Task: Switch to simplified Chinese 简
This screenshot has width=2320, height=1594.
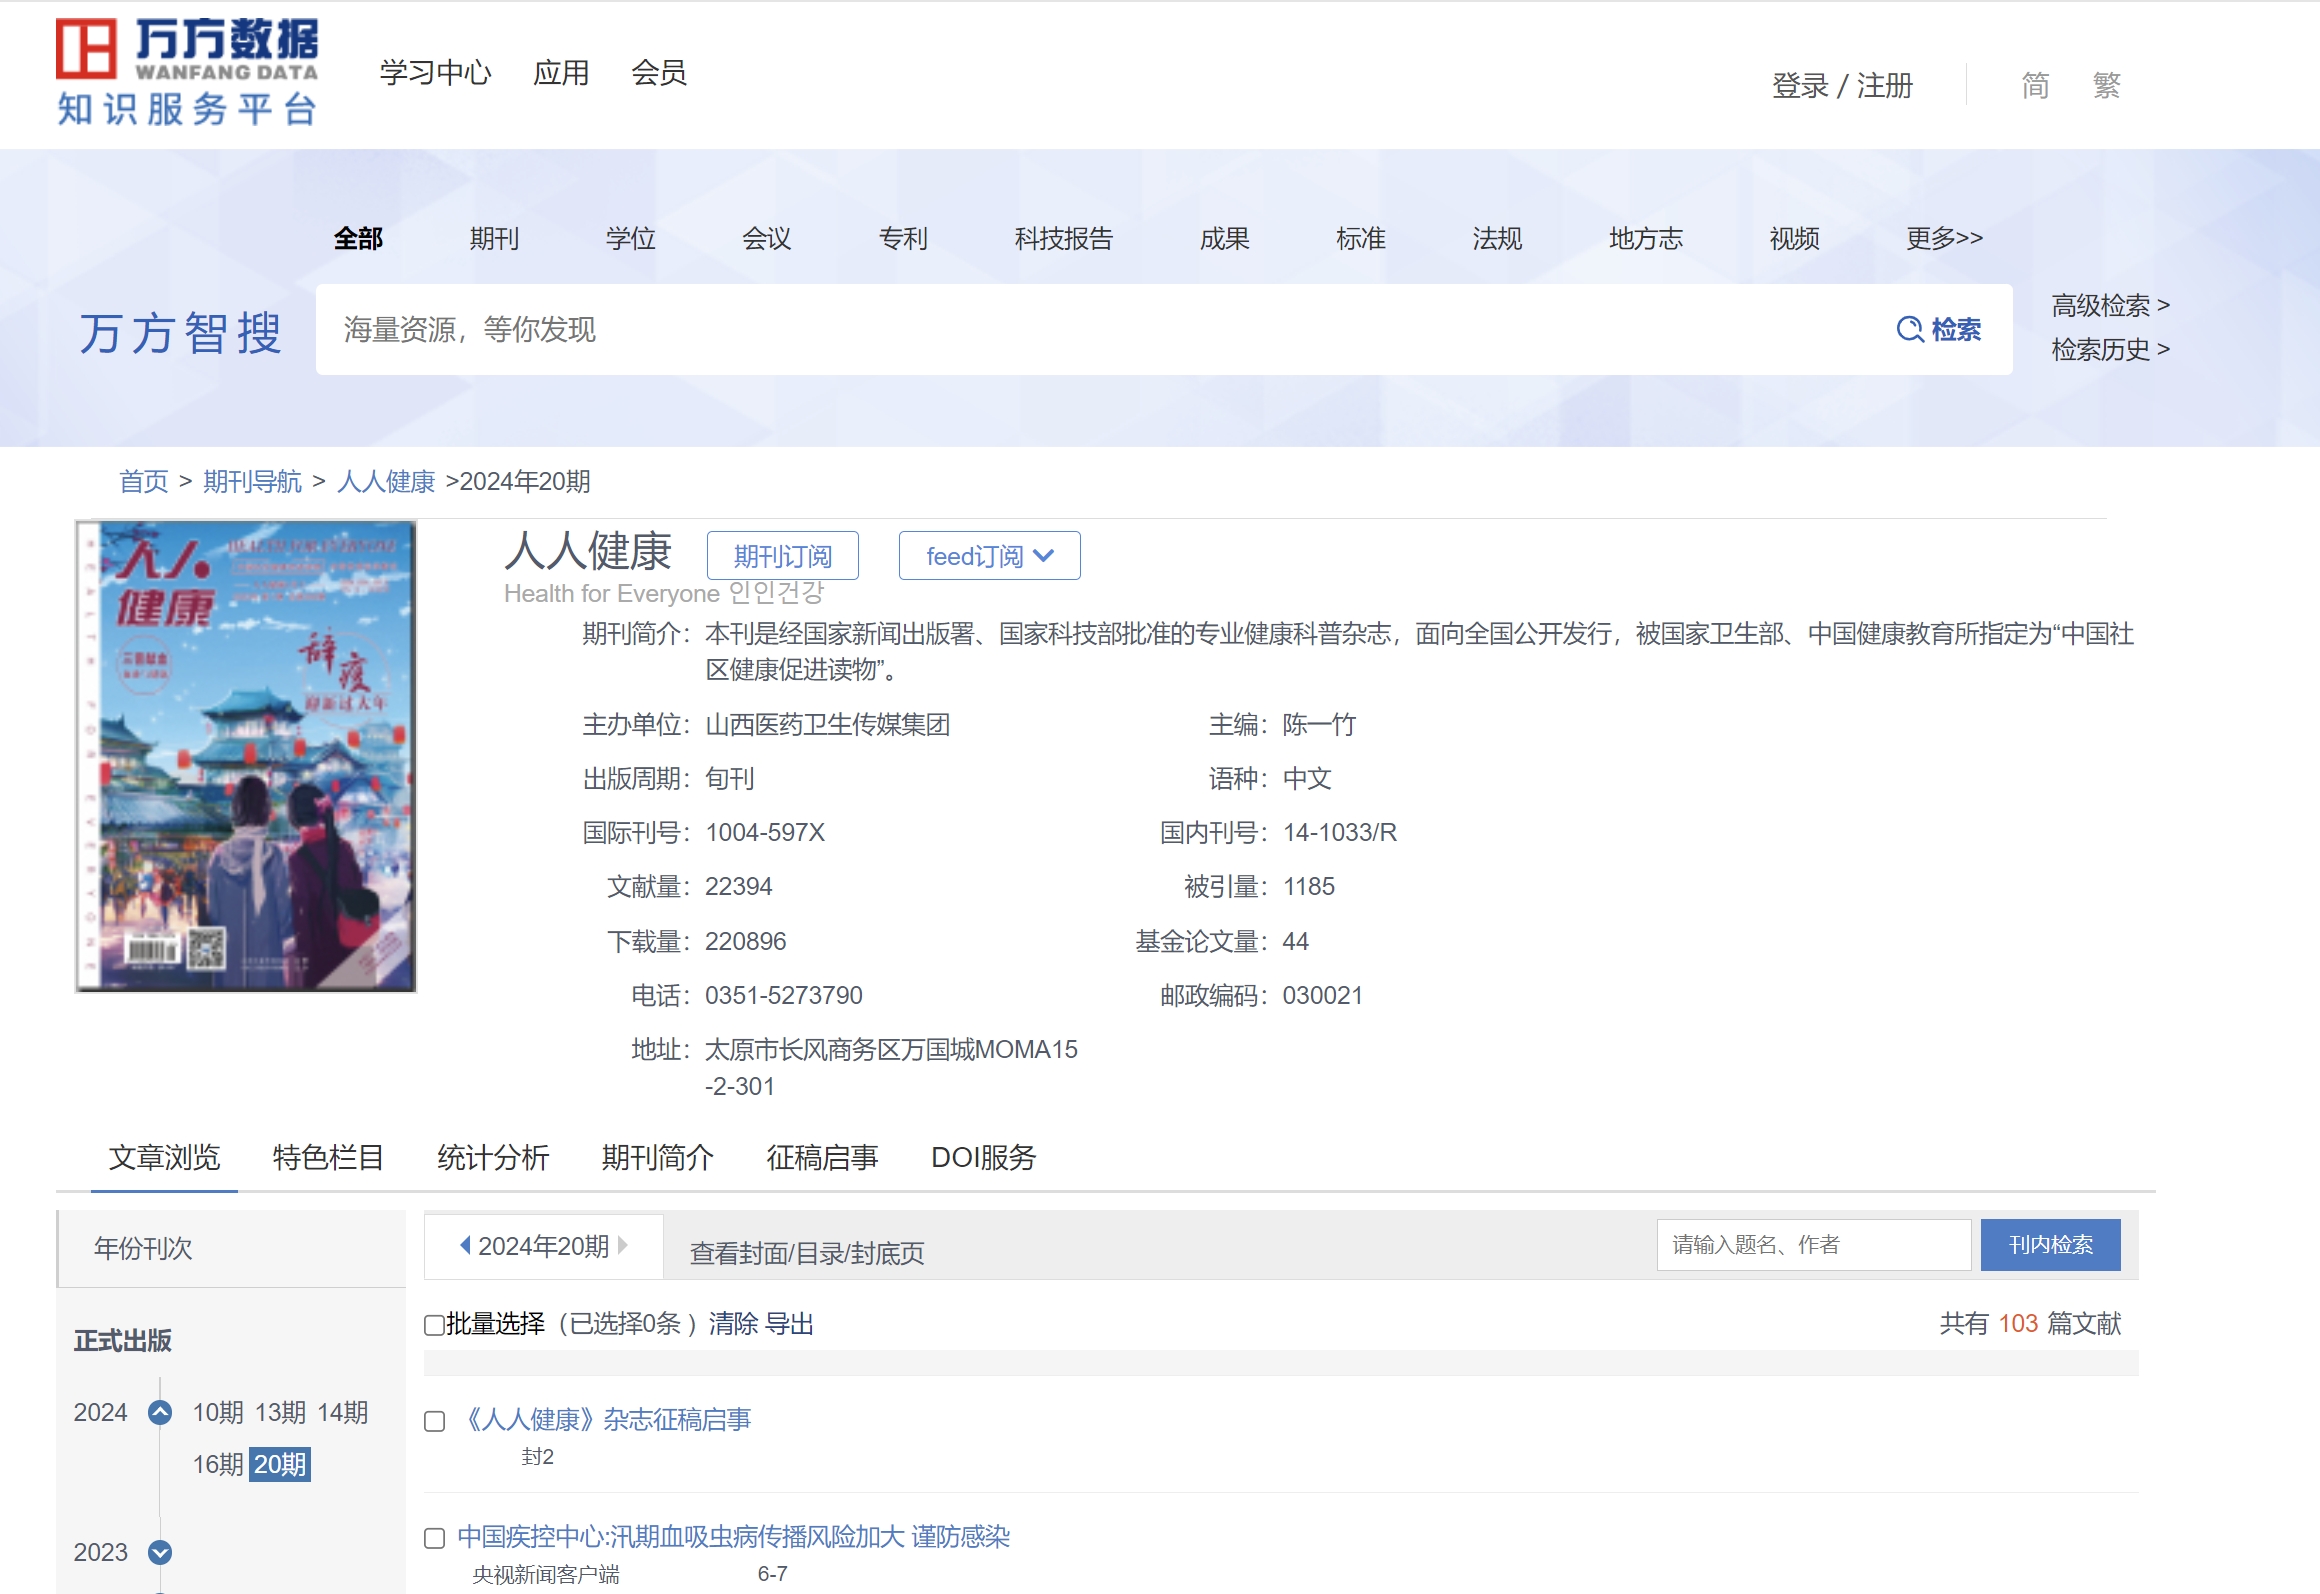Action: click(2035, 85)
